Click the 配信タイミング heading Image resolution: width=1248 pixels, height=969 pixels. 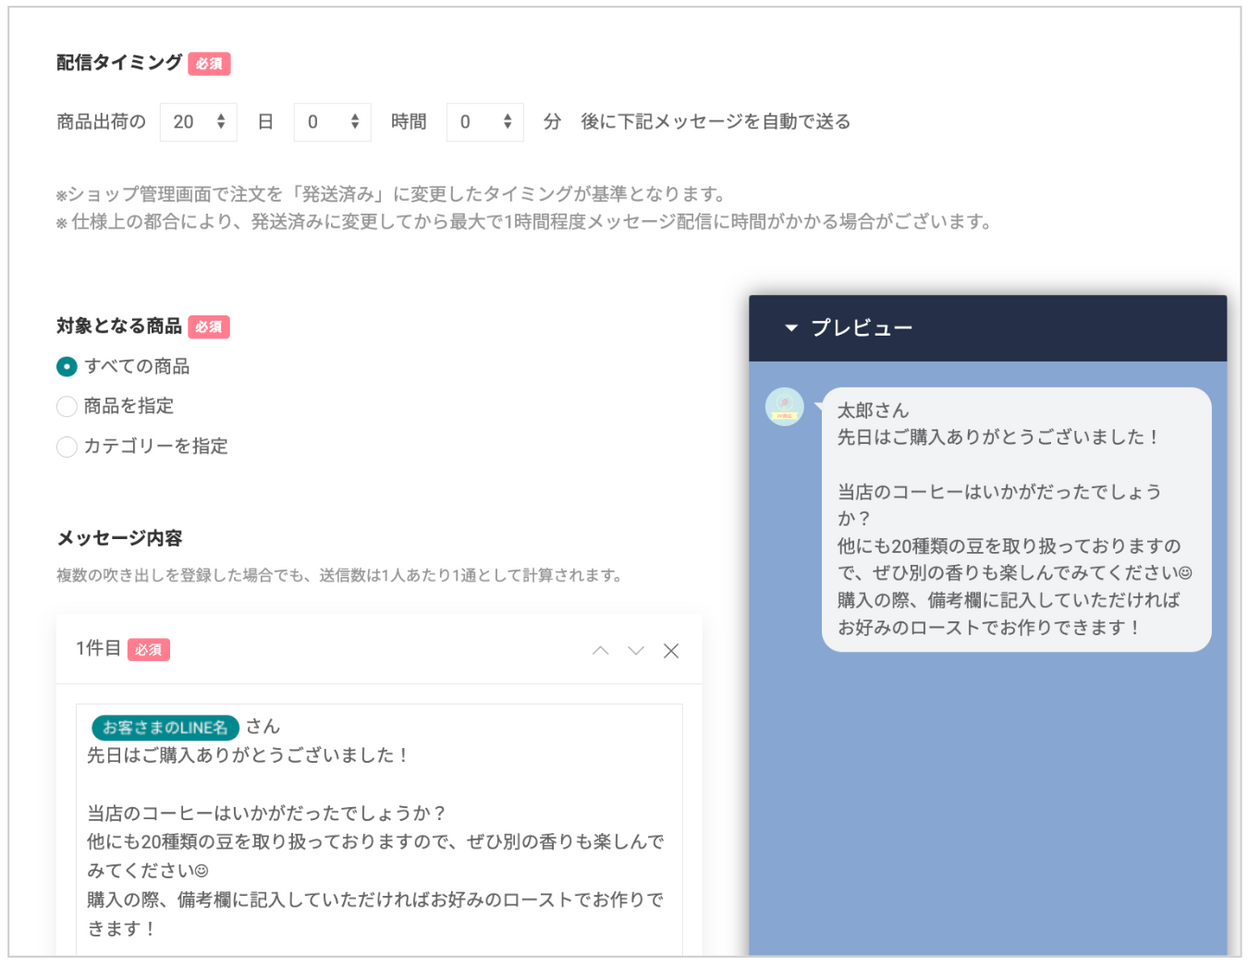[119, 62]
